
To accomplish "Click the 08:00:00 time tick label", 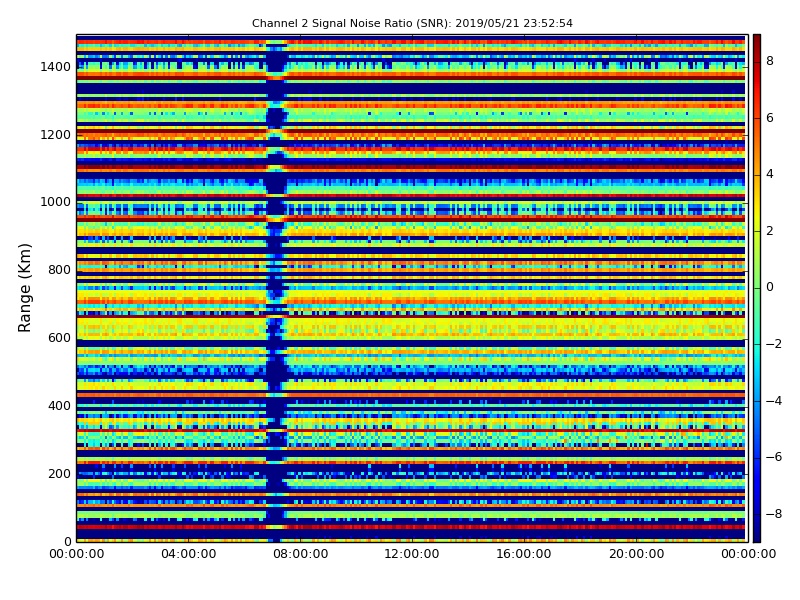I will pos(301,554).
